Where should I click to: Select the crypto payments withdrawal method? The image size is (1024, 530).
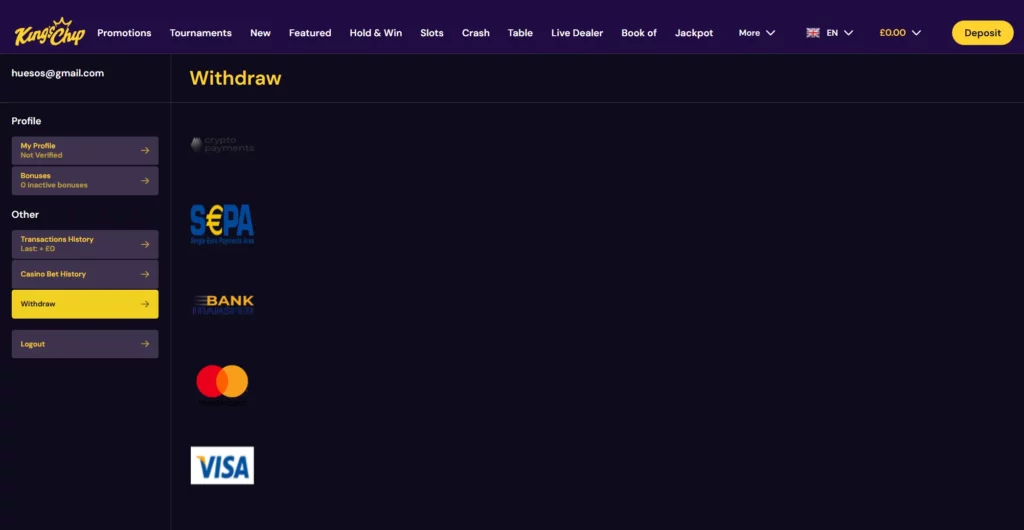point(222,145)
